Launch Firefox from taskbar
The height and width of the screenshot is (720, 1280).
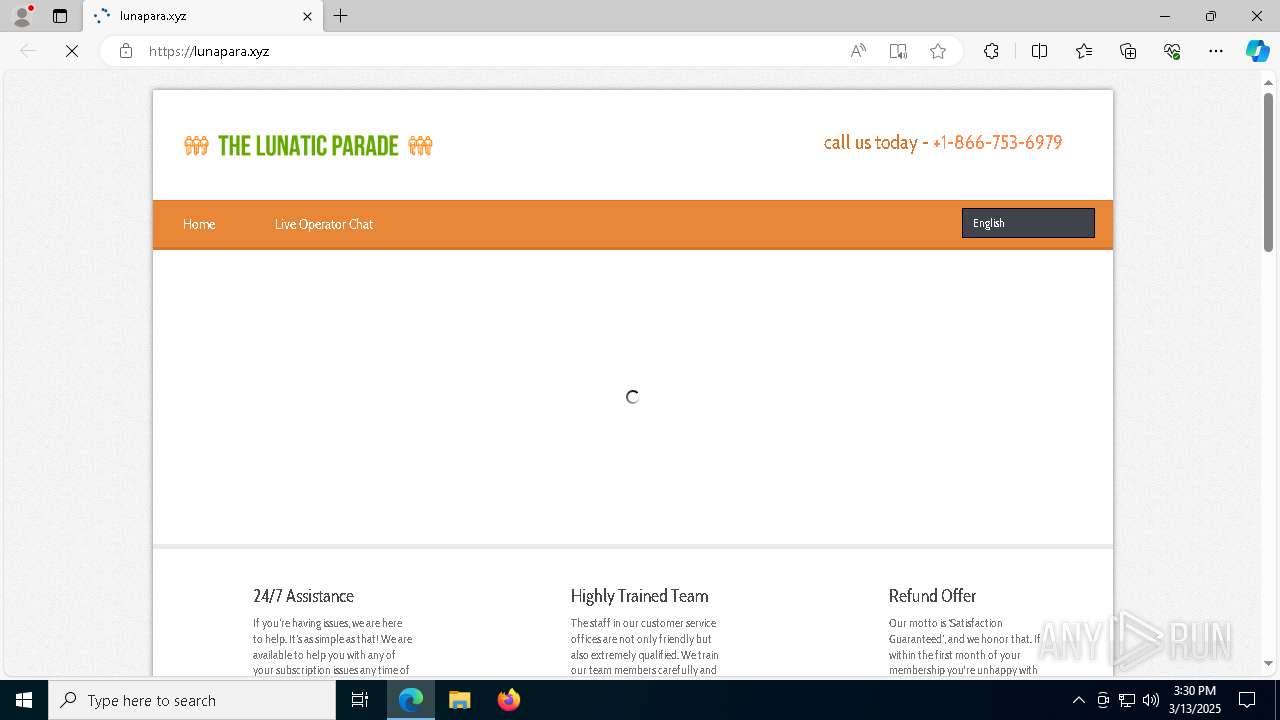coord(509,700)
